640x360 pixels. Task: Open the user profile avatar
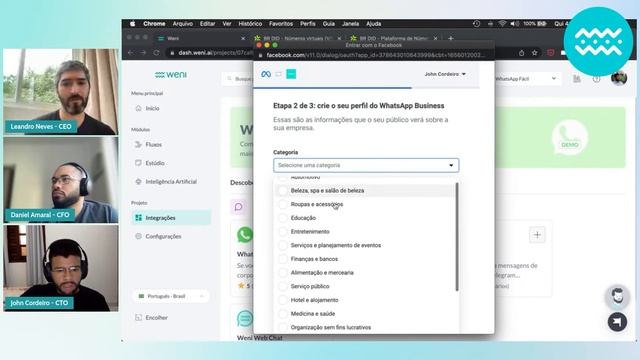click(x=619, y=78)
